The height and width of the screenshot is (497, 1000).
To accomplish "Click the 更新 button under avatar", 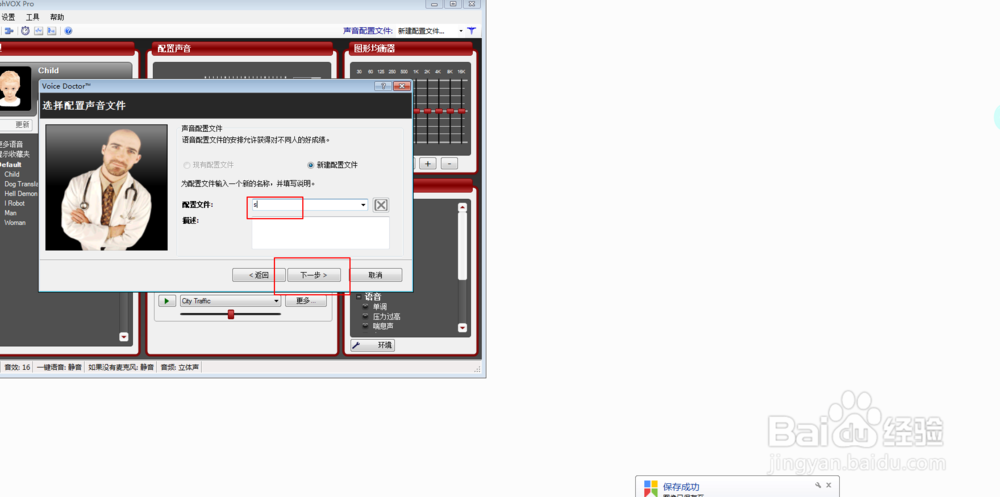I will tap(16, 124).
